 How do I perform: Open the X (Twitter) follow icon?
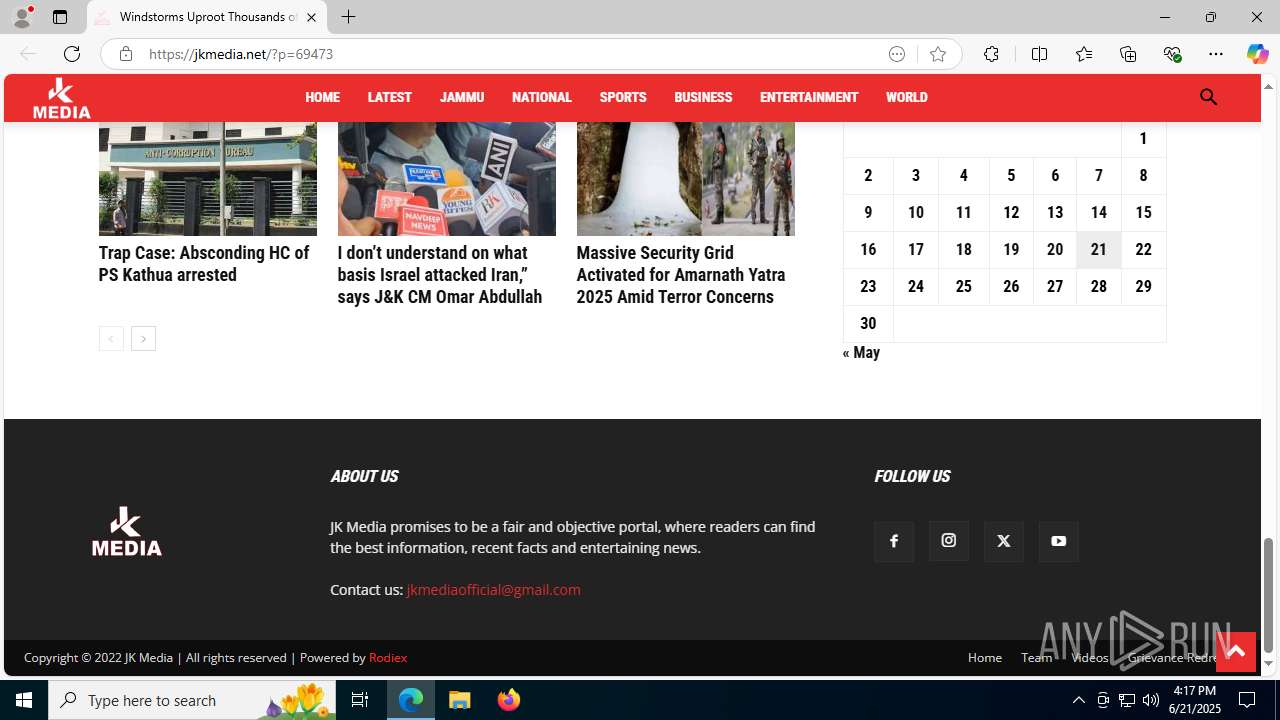(x=1004, y=541)
